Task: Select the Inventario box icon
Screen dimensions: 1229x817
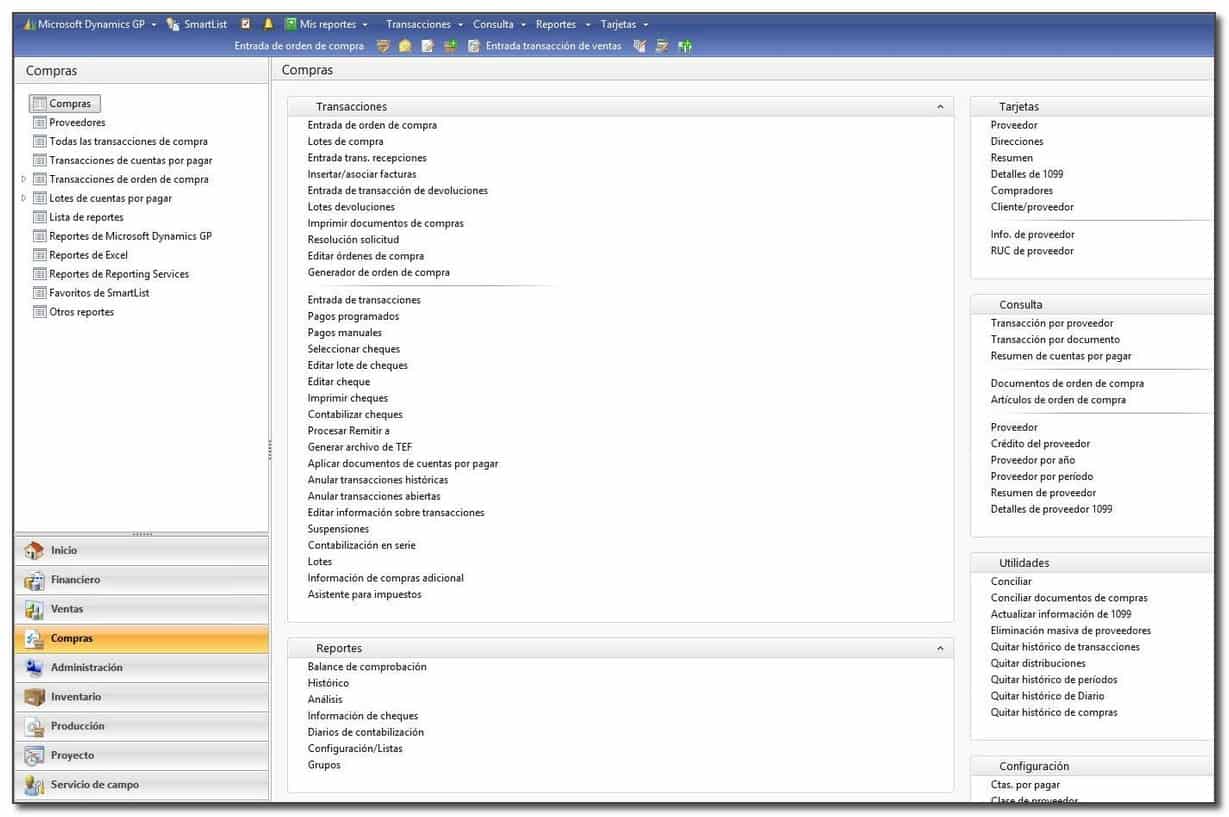Action: pyautogui.click(x=35, y=698)
